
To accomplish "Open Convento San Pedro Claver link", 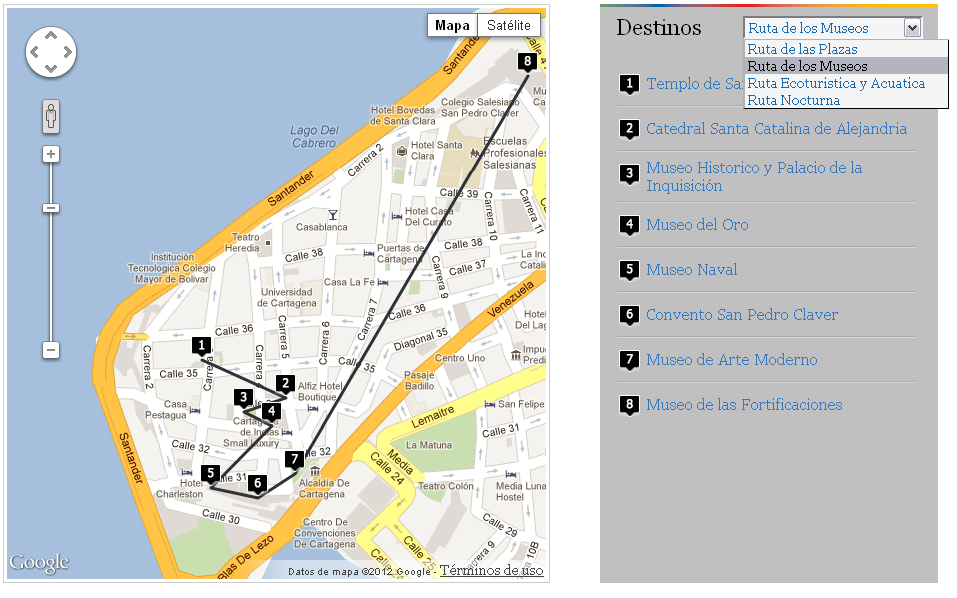I will 742,315.
